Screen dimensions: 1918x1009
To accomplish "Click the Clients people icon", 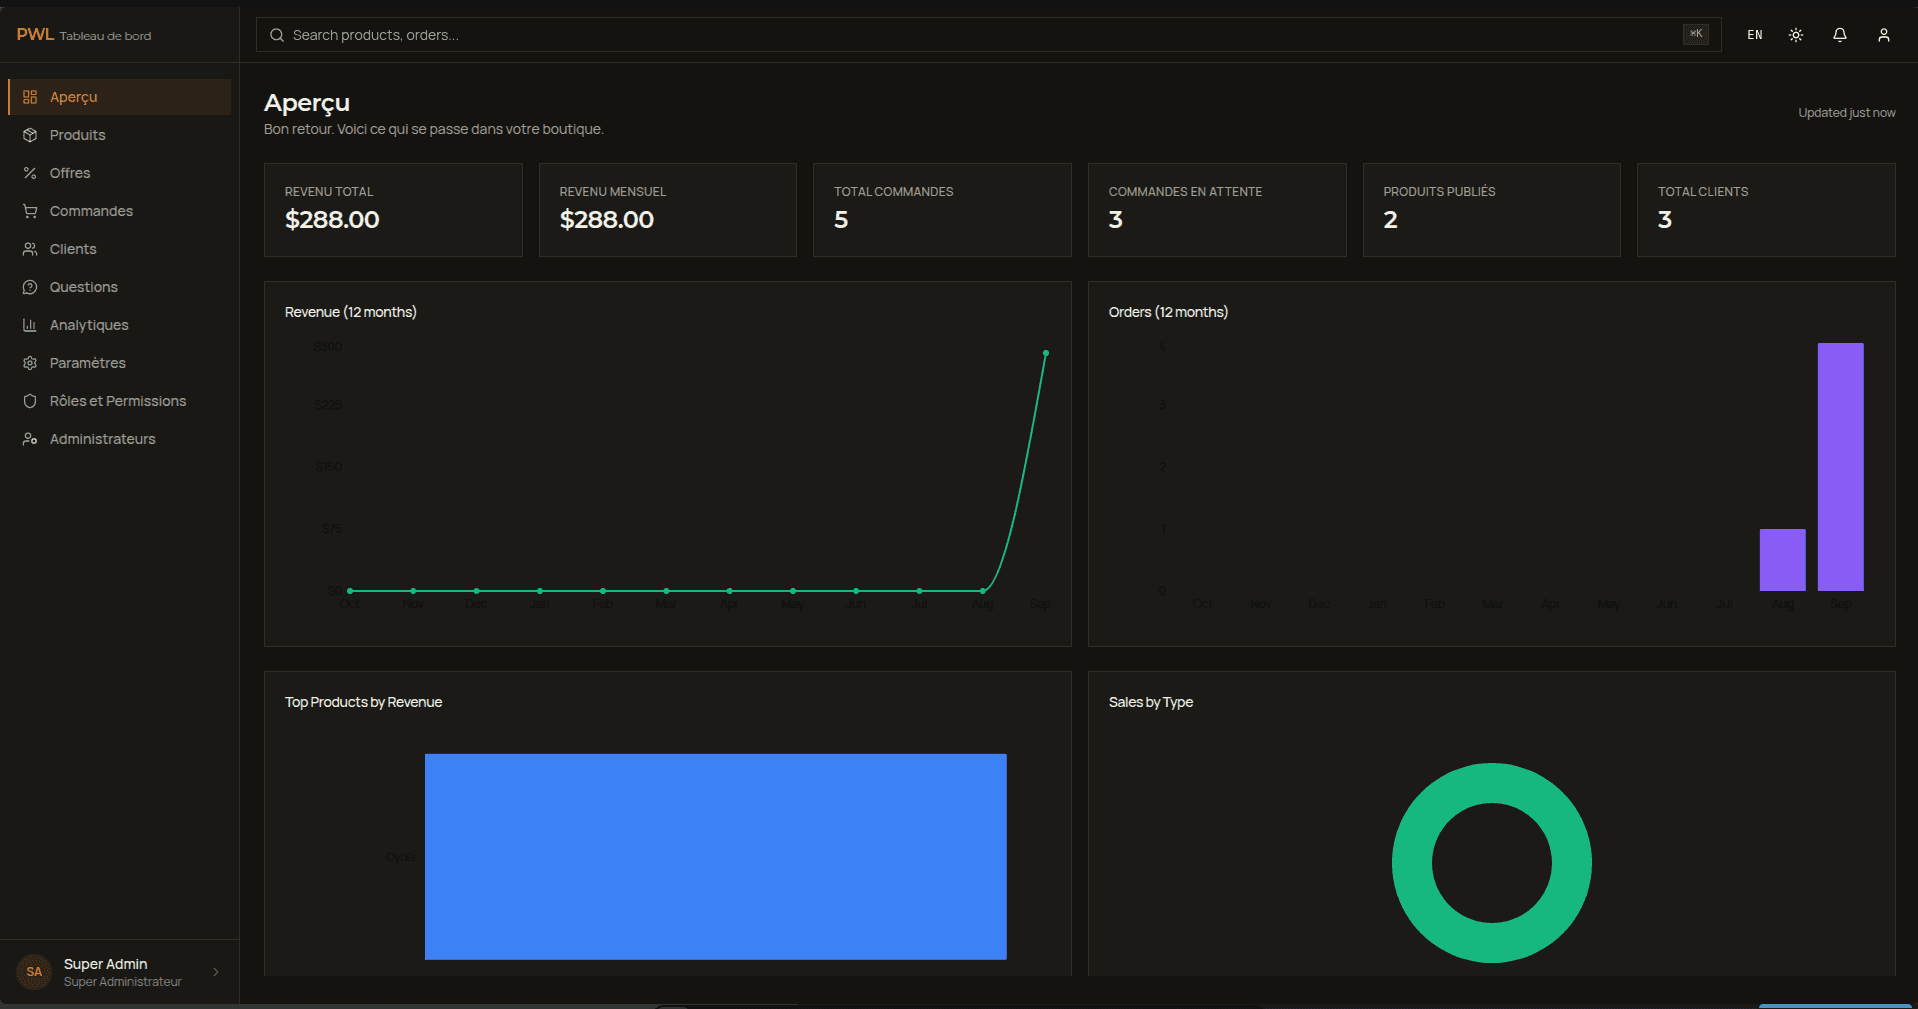I will [x=30, y=249].
